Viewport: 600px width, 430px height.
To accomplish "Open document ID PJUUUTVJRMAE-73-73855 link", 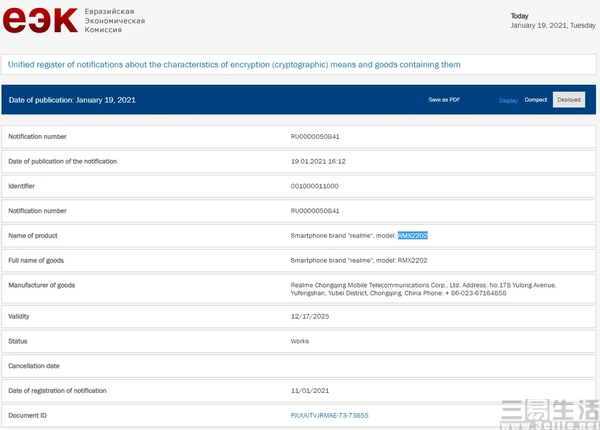I will click(329, 415).
